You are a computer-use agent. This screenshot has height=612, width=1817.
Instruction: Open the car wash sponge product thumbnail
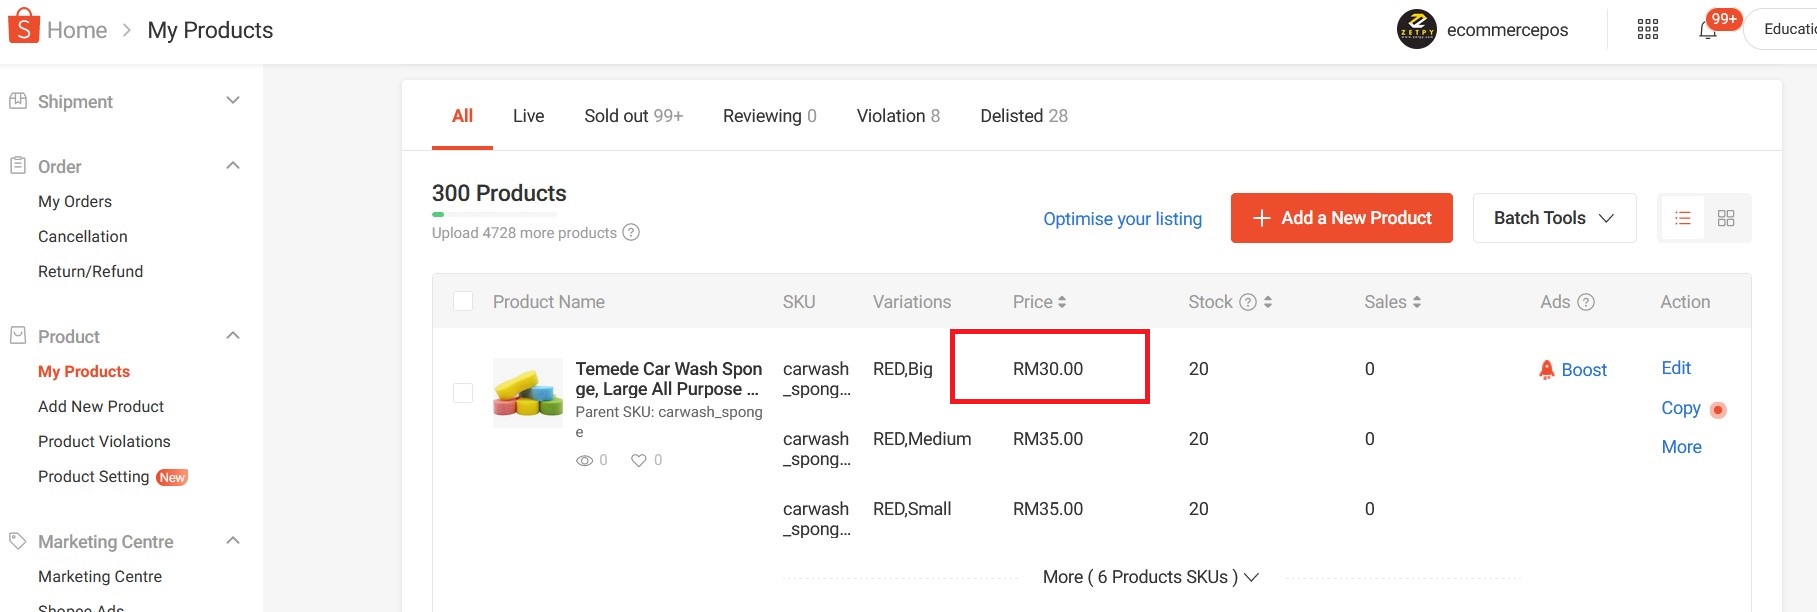[x=528, y=393]
